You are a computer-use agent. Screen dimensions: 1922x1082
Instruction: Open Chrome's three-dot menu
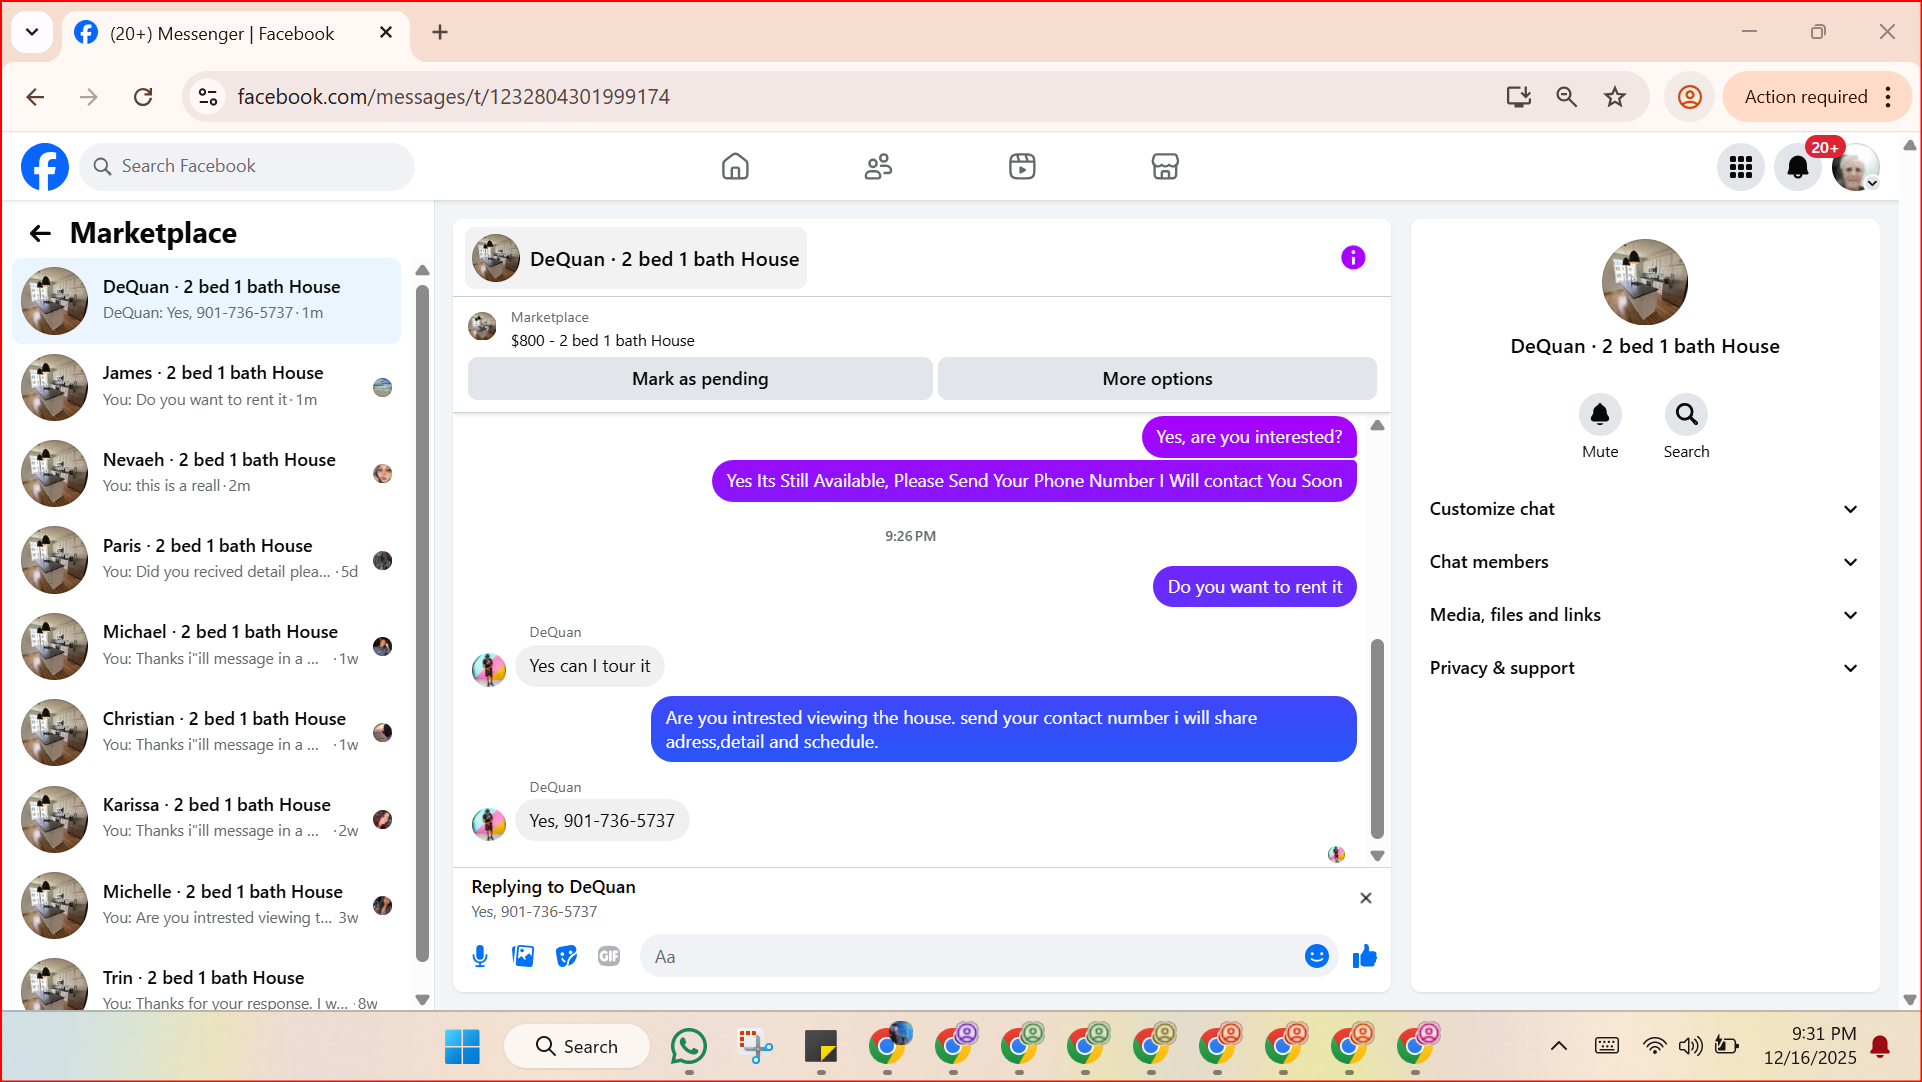coord(1888,97)
